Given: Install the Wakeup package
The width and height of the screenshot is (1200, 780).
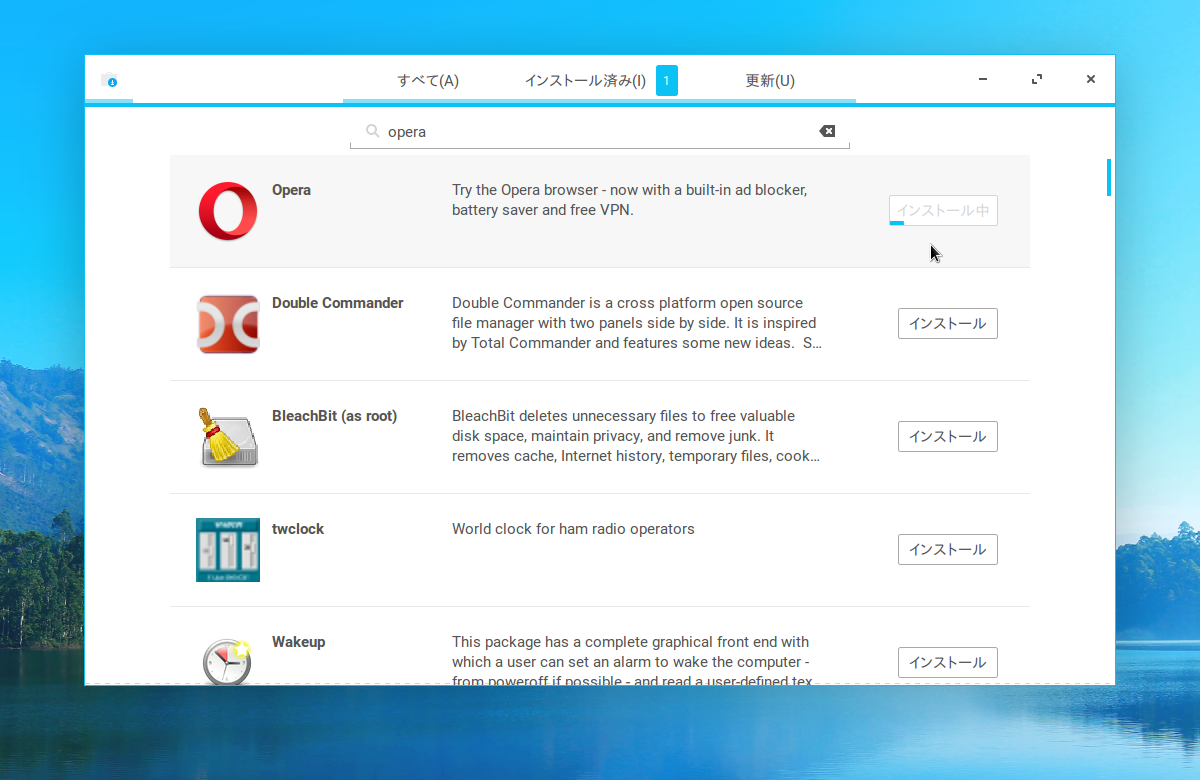Looking at the screenshot, I should (948, 663).
